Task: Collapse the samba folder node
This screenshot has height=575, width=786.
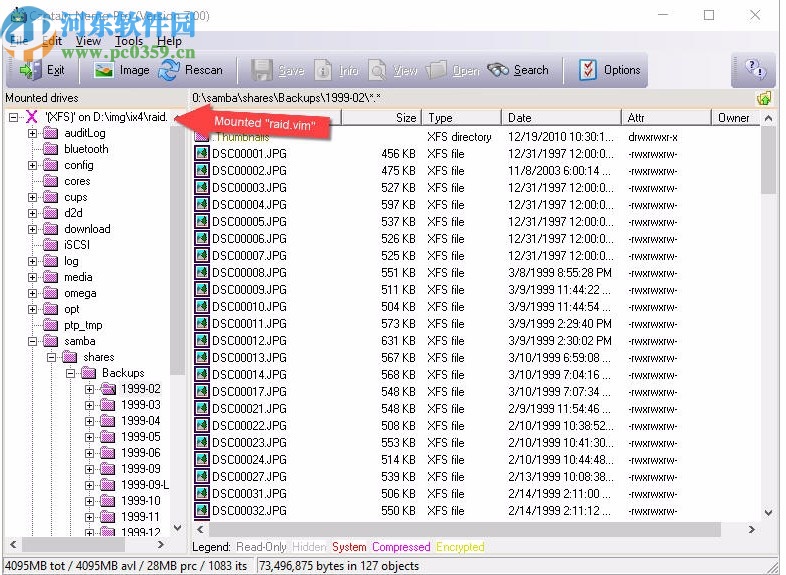Action: 33,341
